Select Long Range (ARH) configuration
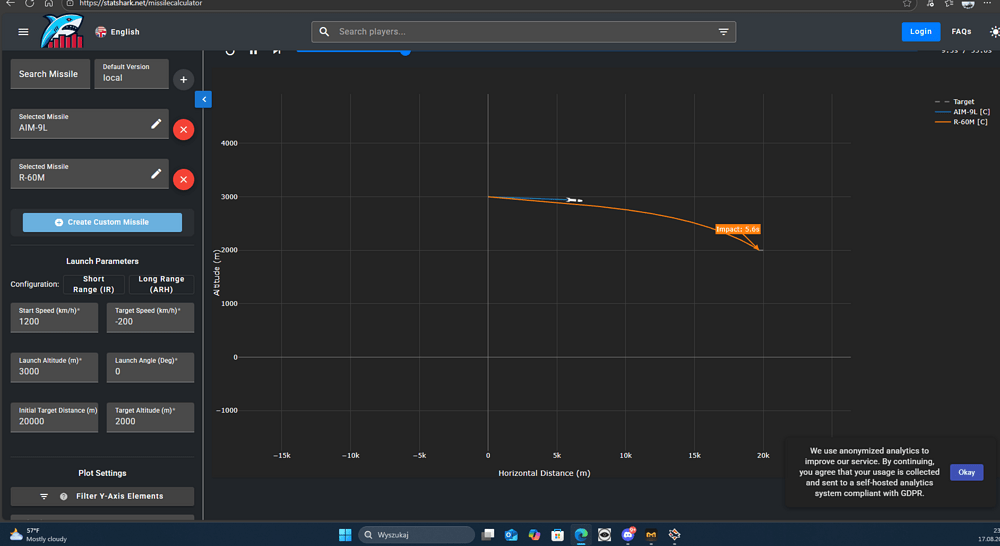Image resolution: width=1000 pixels, height=546 pixels. coord(161,284)
